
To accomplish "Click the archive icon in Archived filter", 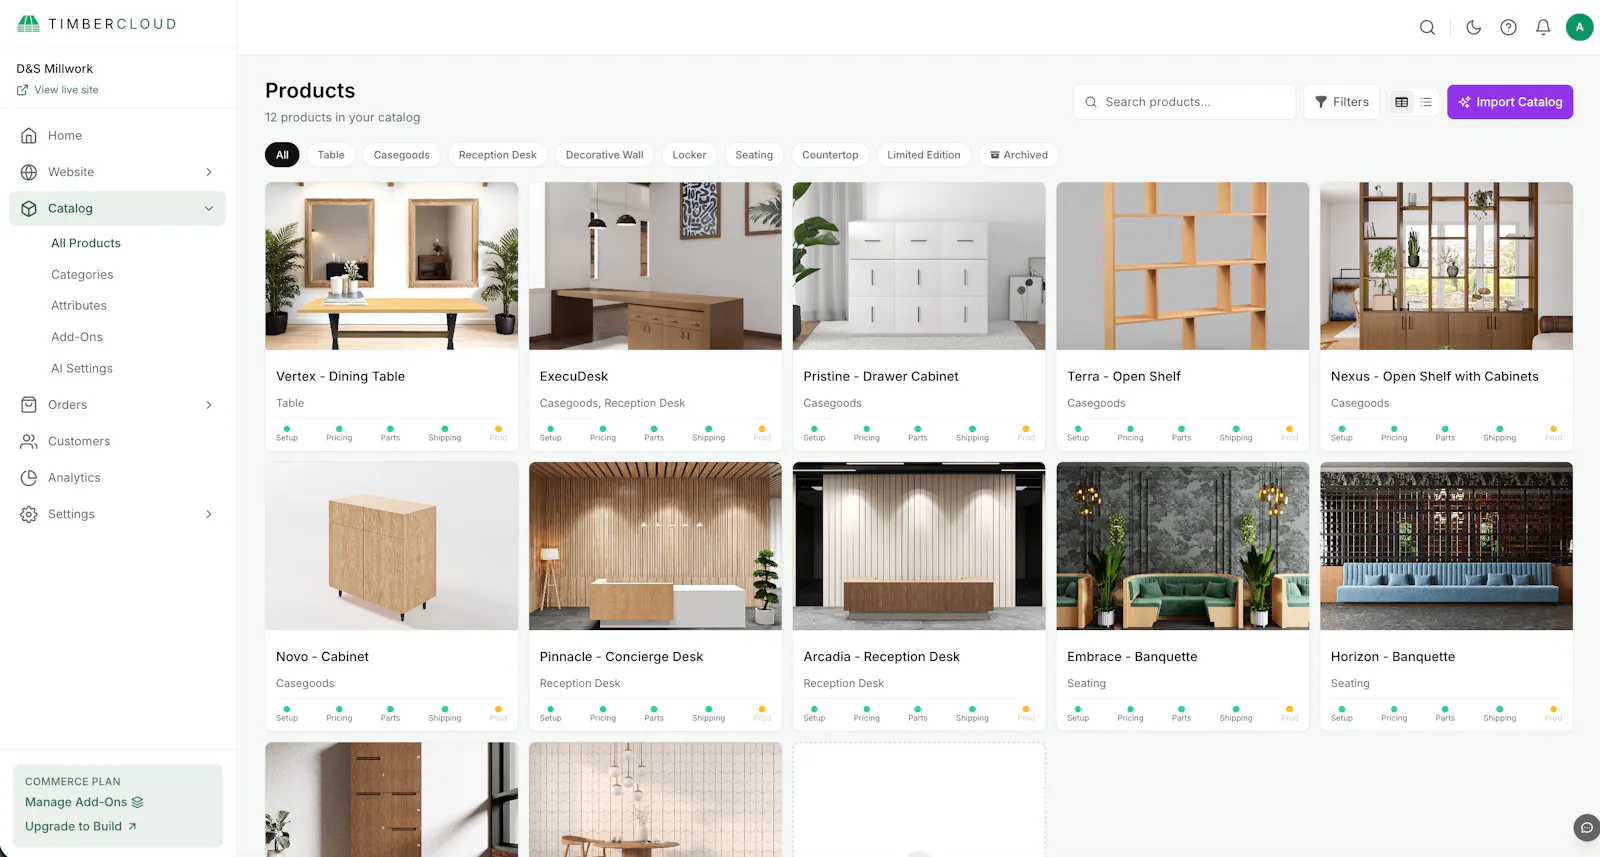I will [x=995, y=155].
